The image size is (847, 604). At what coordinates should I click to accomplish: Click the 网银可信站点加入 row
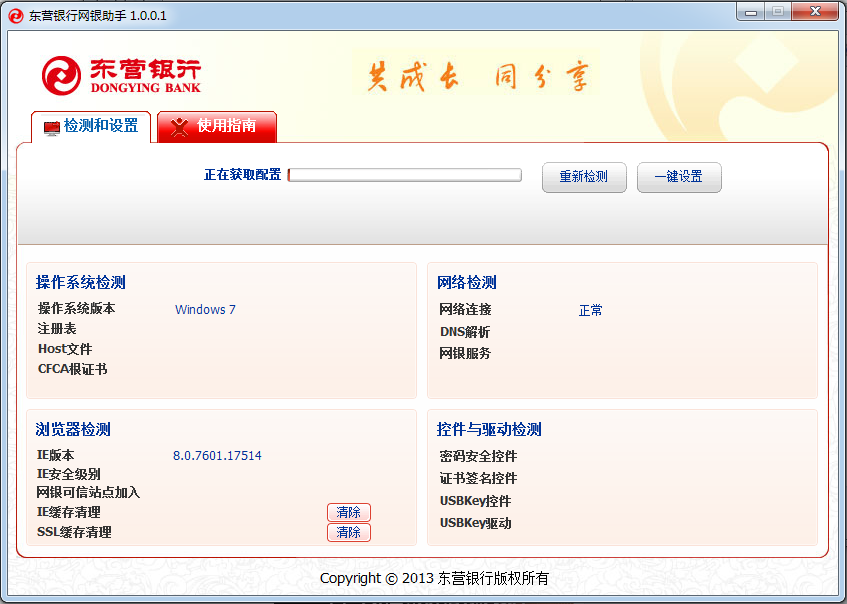coord(88,492)
